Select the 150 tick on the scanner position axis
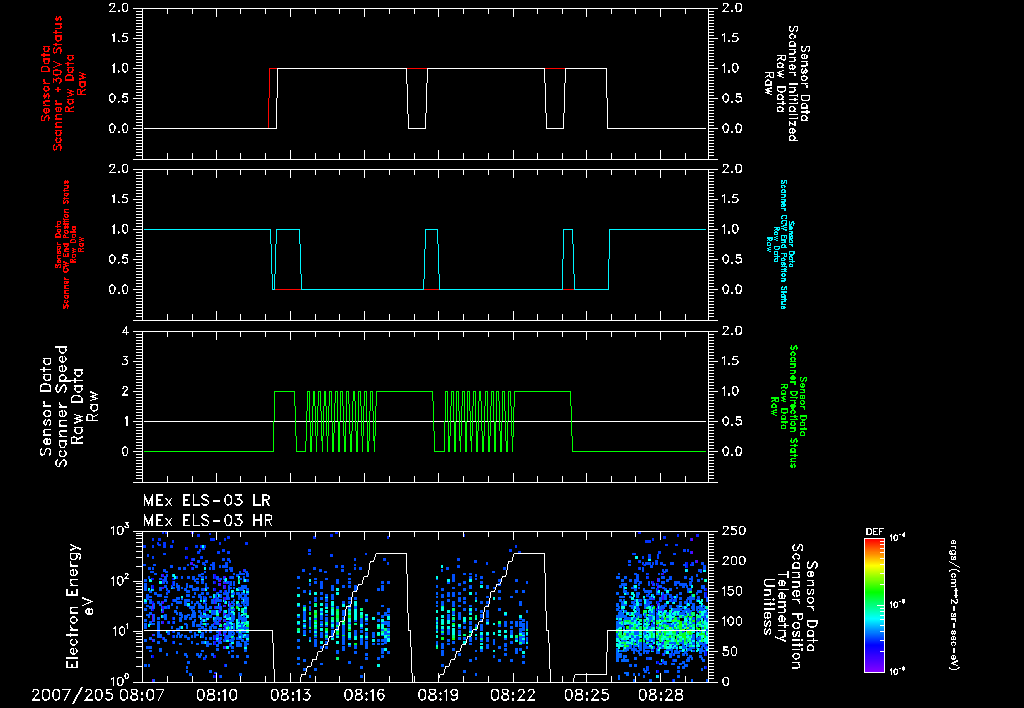This screenshot has height=708, width=1024. [x=733, y=591]
